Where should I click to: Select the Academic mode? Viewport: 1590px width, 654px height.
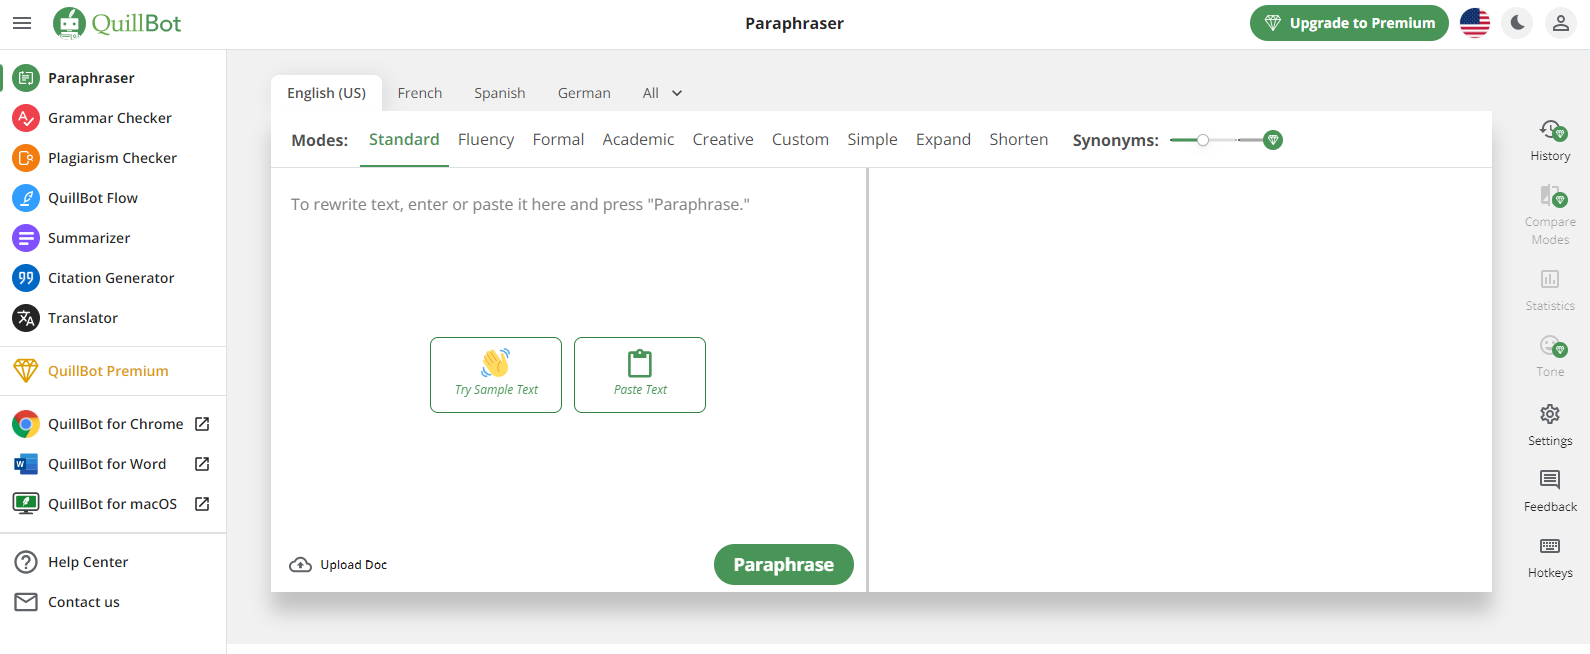638,140
